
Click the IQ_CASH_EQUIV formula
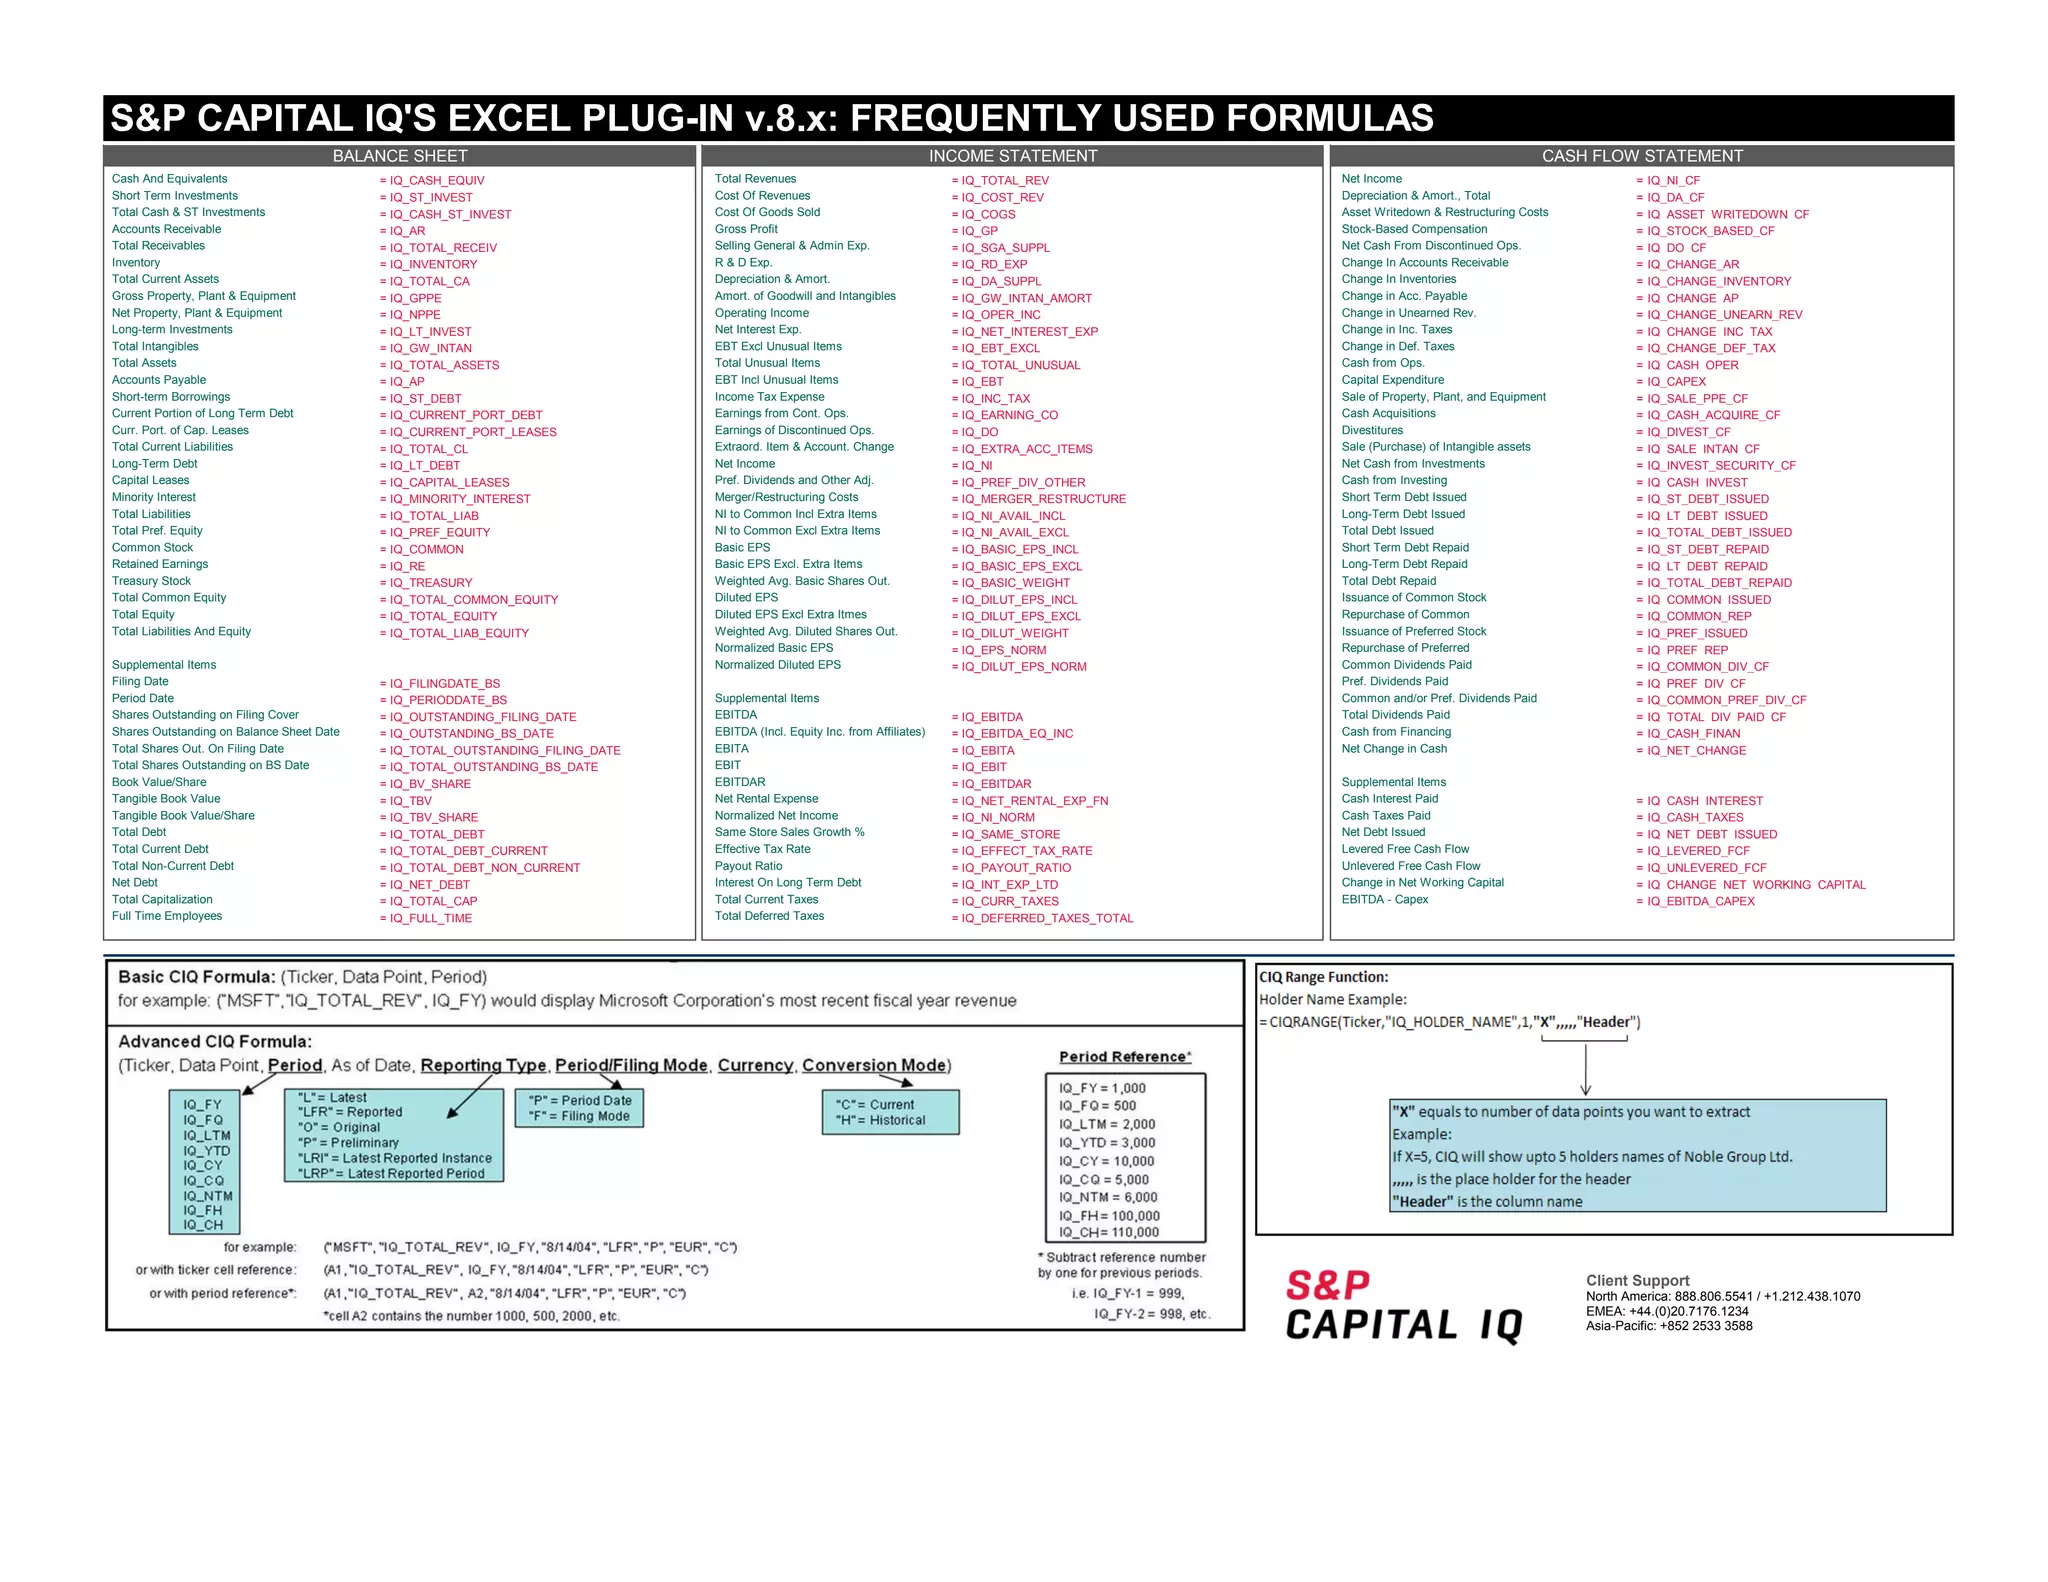(436, 181)
